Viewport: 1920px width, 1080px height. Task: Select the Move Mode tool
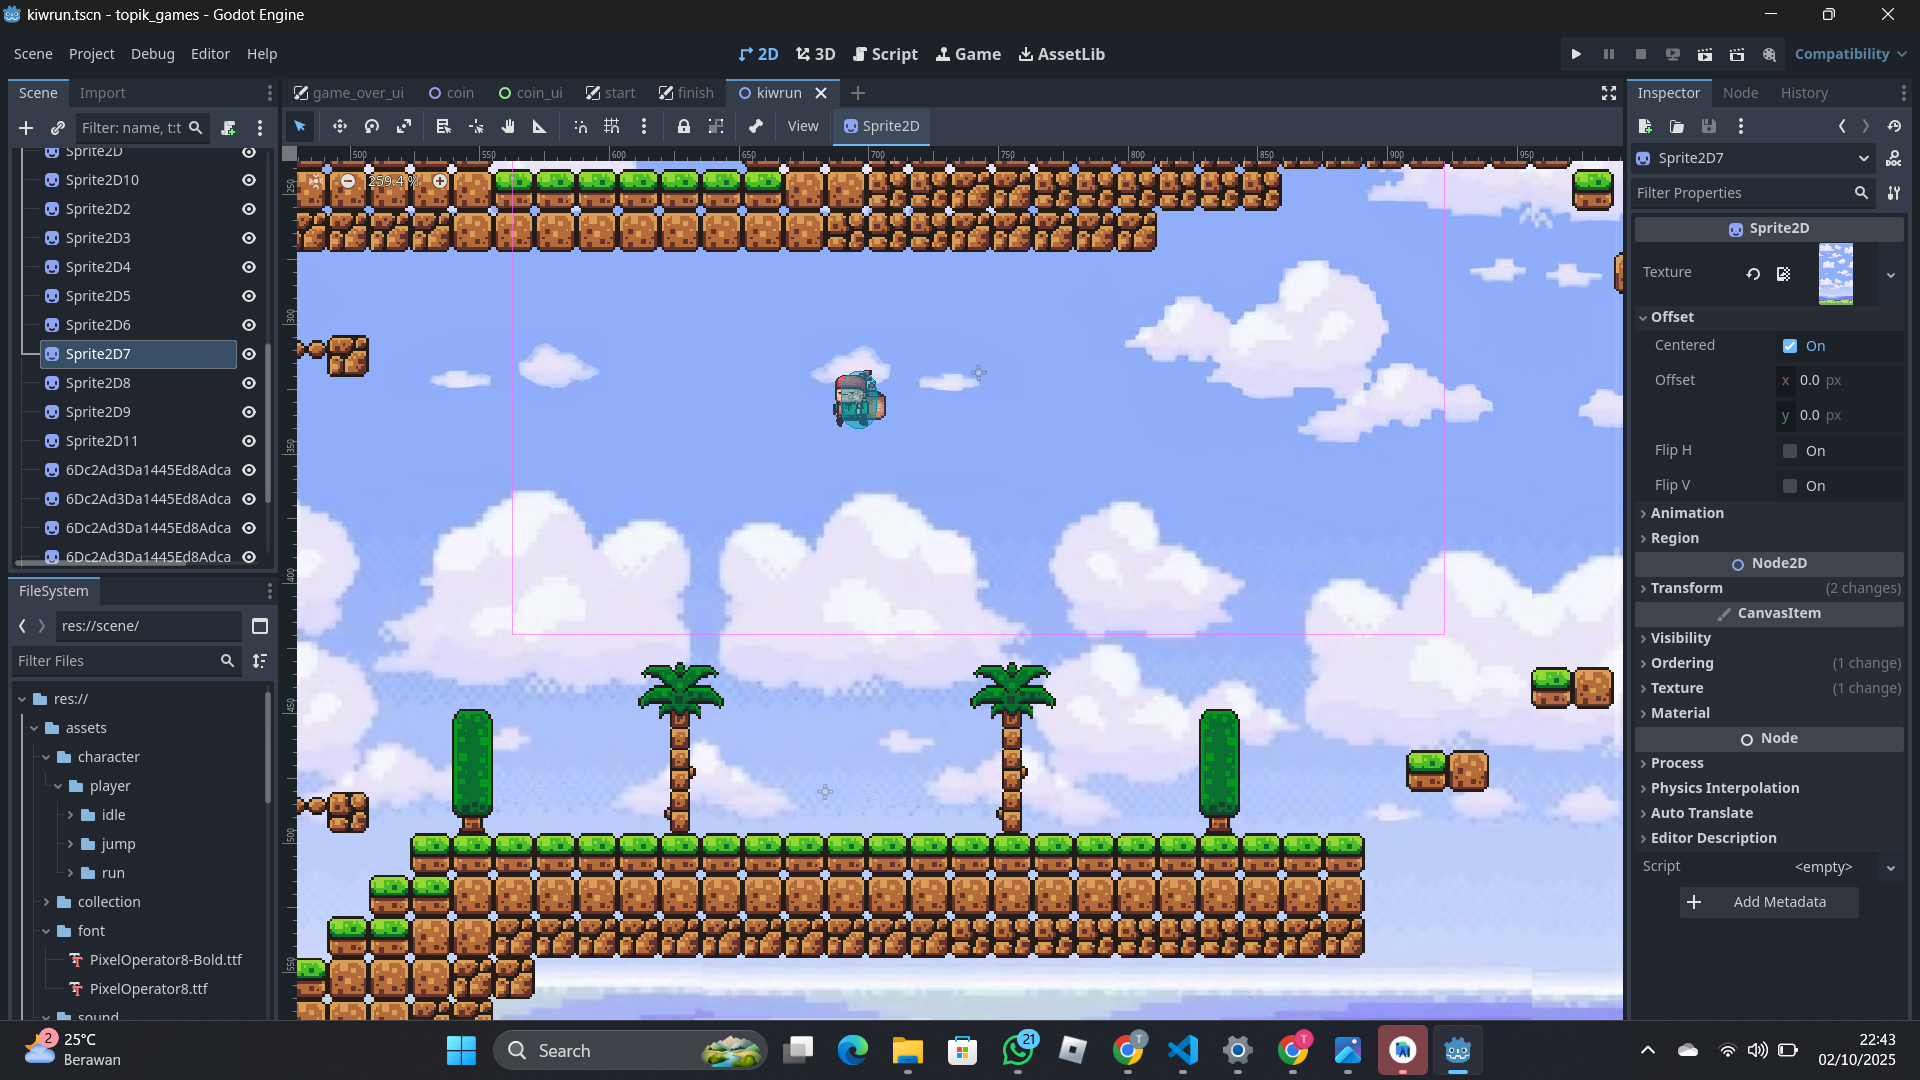339,126
